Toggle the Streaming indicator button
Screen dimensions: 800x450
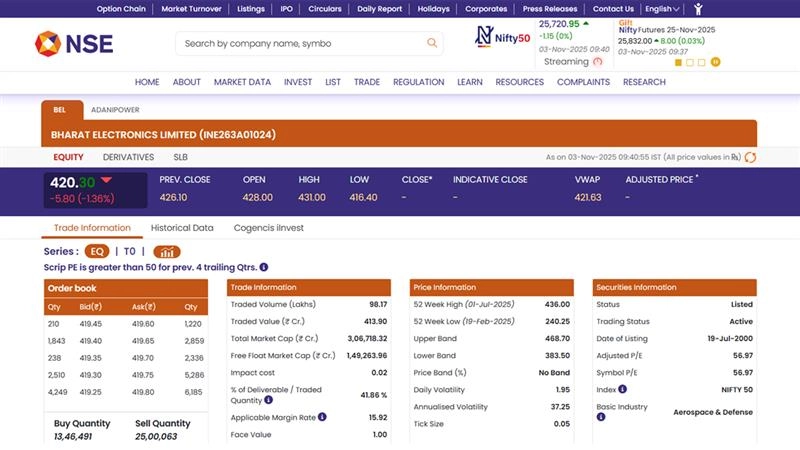coord(598,62)
